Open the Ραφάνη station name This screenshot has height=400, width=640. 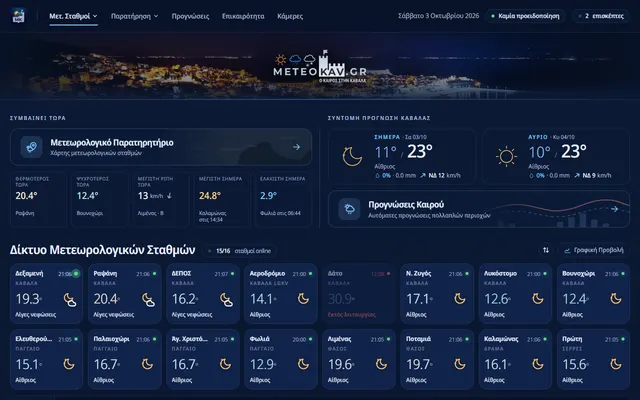coord(105,273)
